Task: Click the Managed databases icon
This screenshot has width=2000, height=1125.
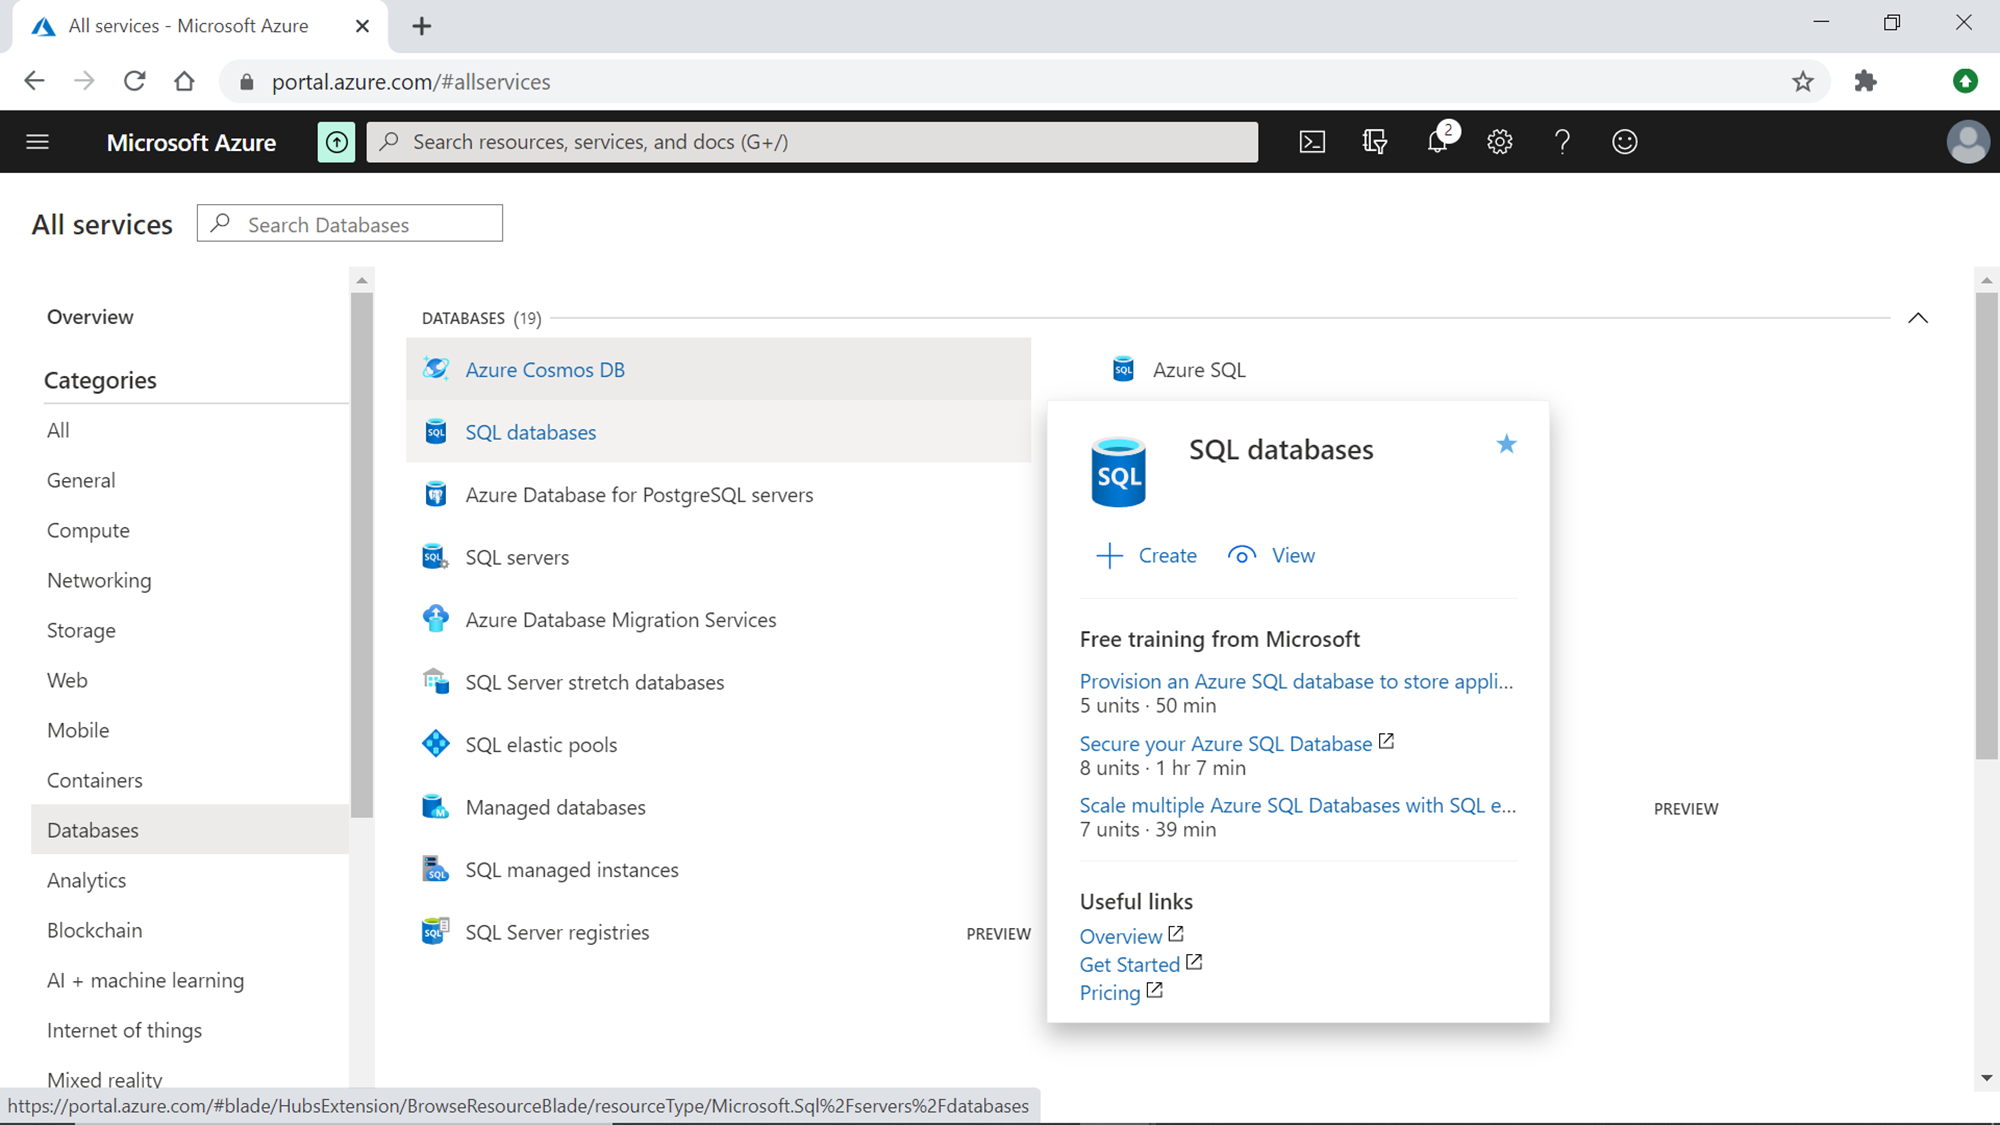Action: coord(437,806)
